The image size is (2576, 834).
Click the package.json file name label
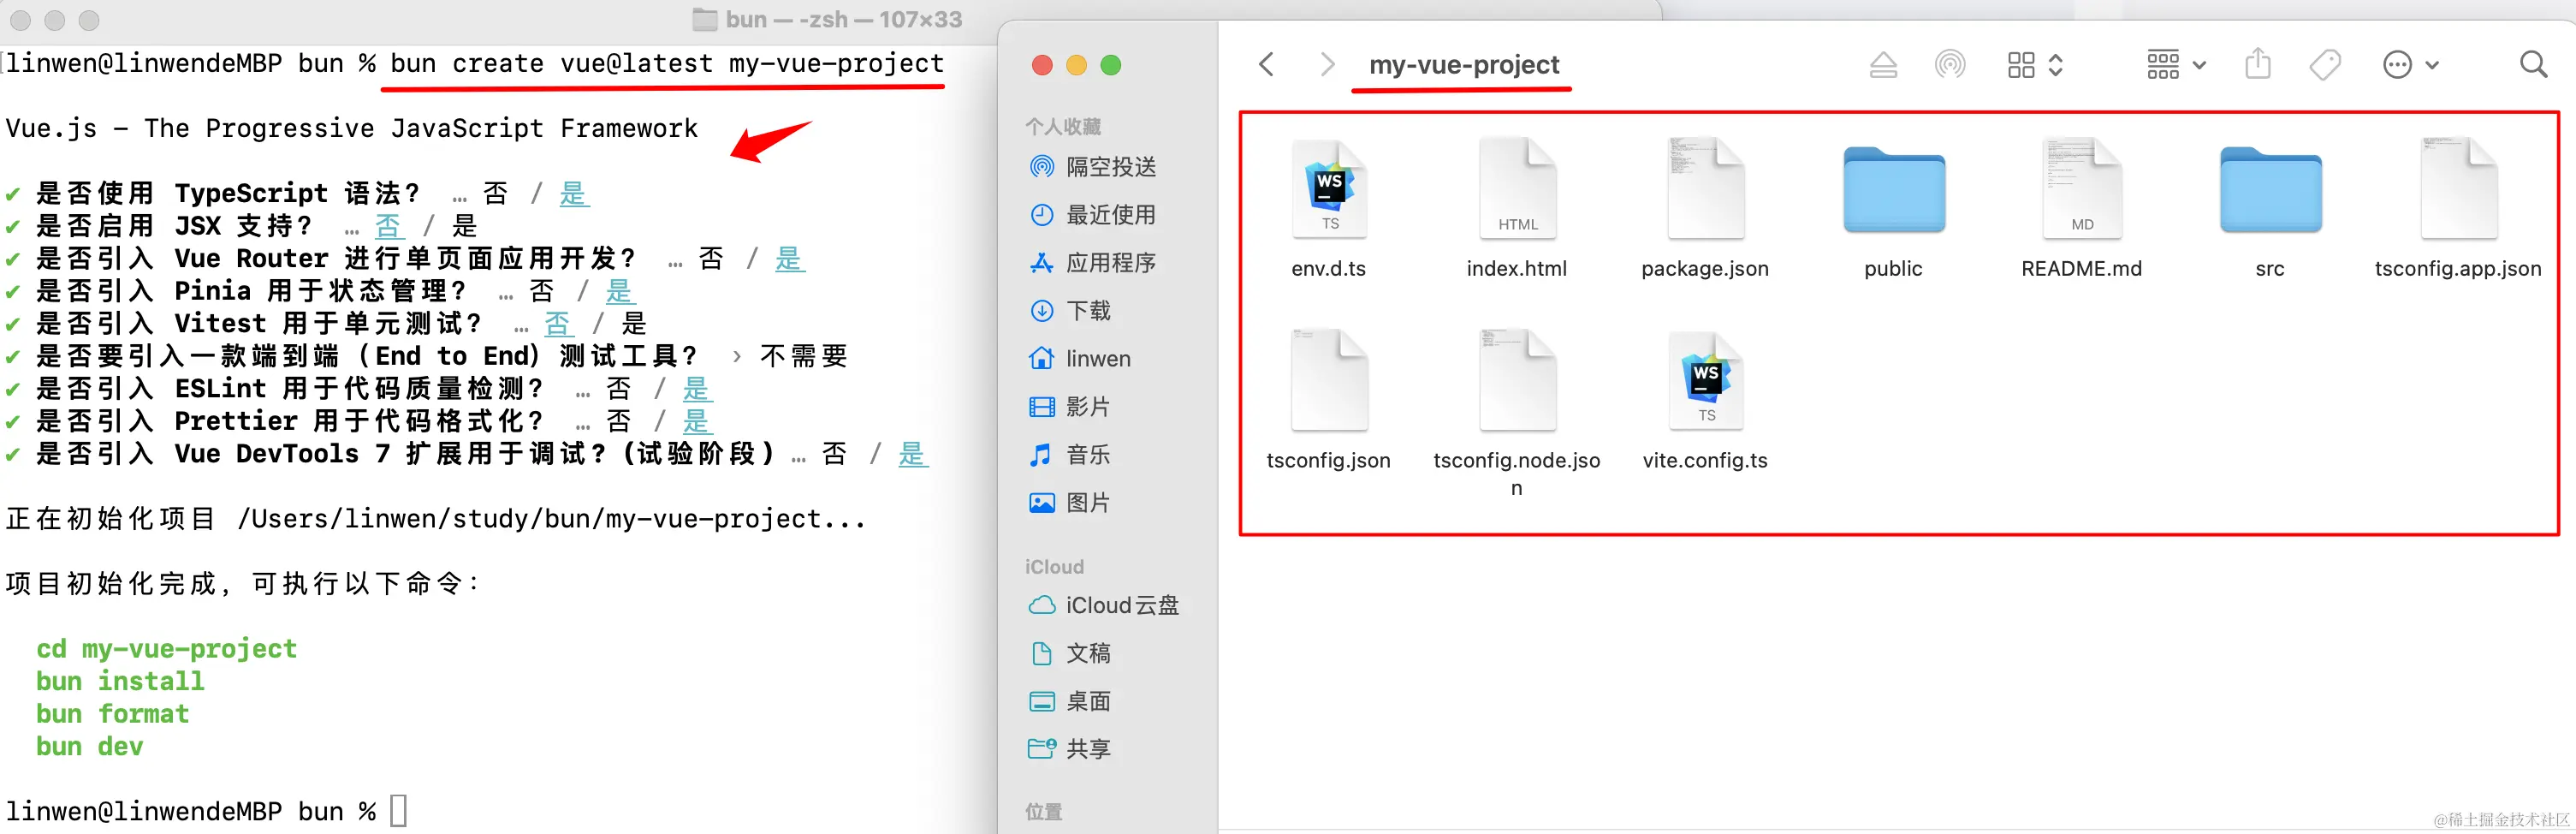click(1705, 269)
